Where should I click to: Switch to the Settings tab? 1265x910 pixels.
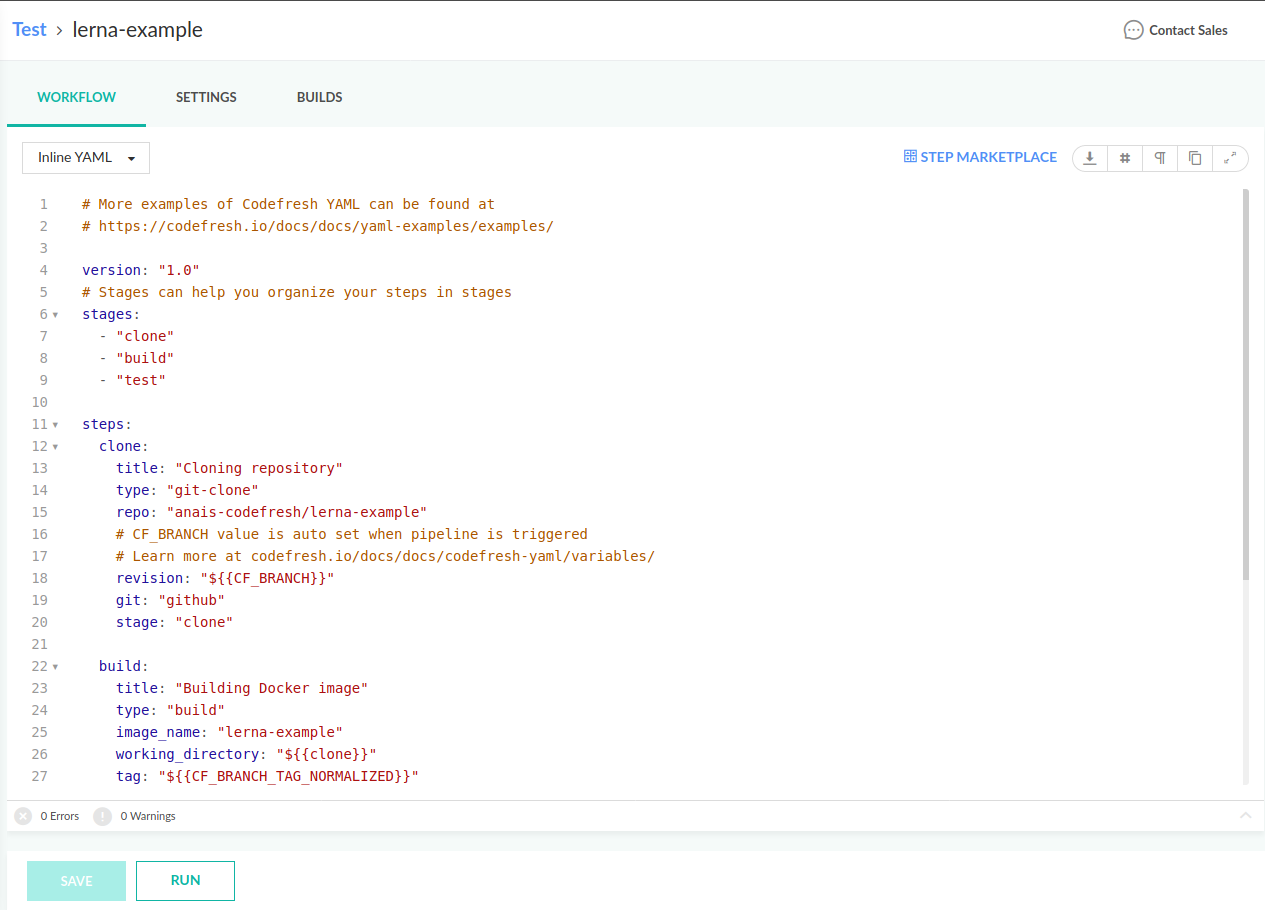point(206,97)
